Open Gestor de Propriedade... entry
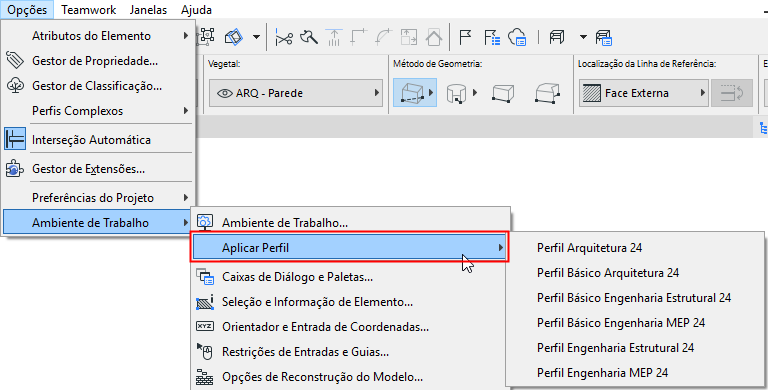 click(98, 61)
